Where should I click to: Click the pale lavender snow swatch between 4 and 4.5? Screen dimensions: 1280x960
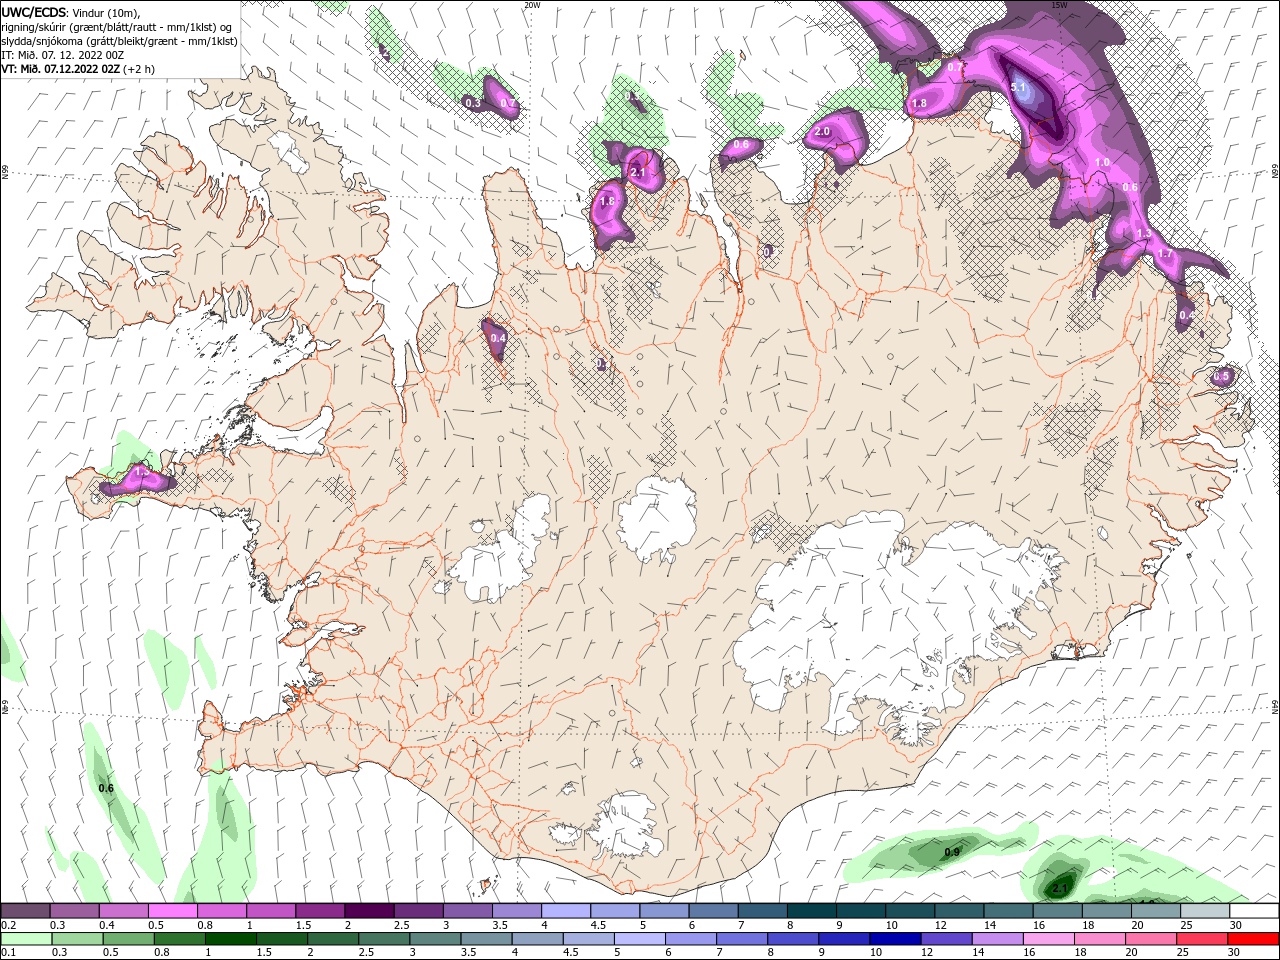pyautogui.click(x=566, y=911)
